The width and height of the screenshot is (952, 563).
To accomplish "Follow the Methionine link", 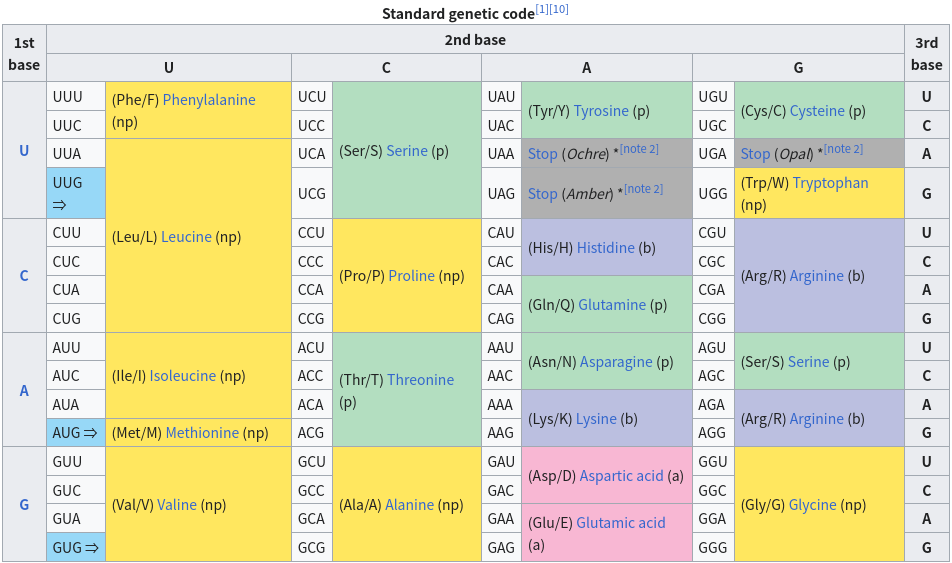I will point(202,433).
